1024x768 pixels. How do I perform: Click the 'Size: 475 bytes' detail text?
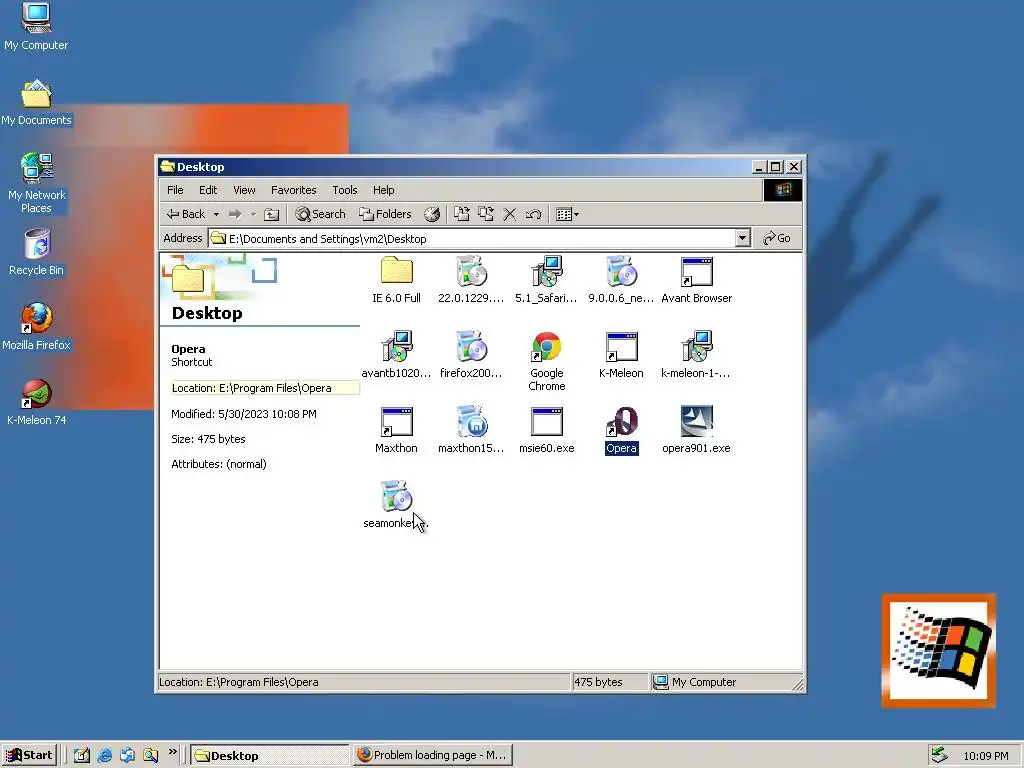pyautogui.click(x=208, y=439)
